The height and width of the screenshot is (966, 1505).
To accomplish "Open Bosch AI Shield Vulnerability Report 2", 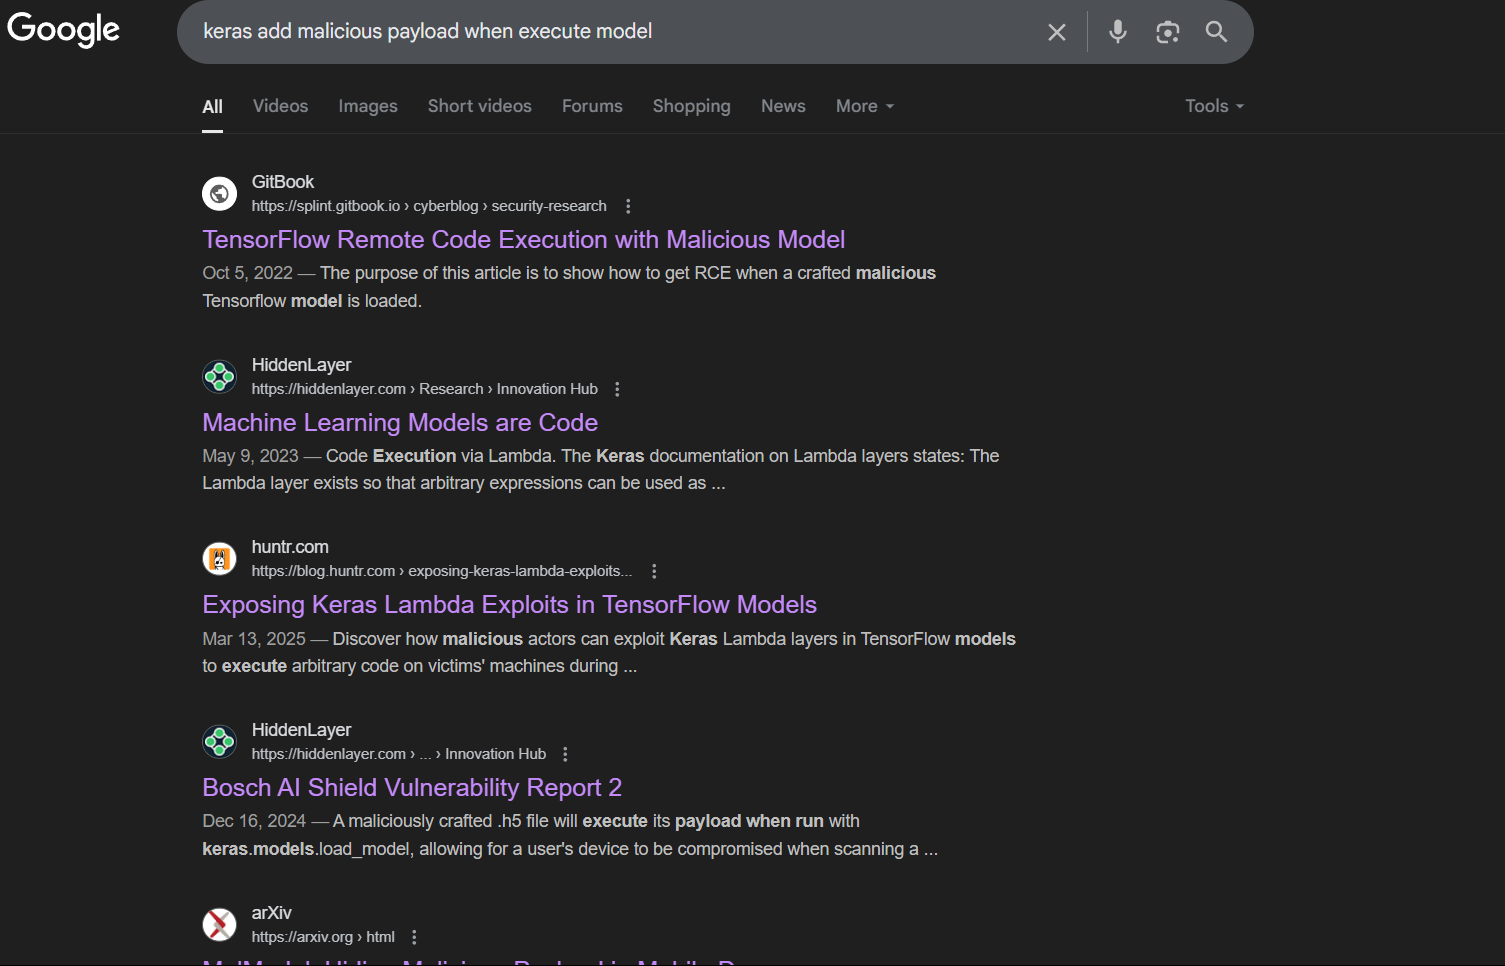I will [x=412, y=788].
